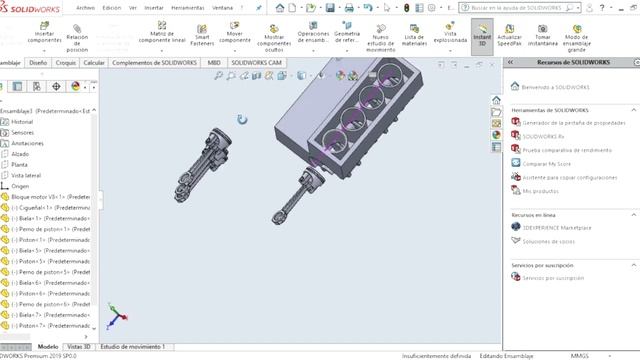Click Insertar componentes tool

pyautogui.click(x=44, y=33)
